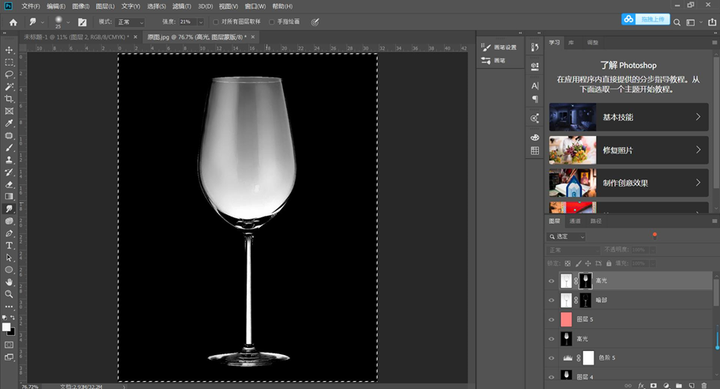Switch to the 通道 tab
The height and width of the screenshot is (389, 720).
point(575,221)
